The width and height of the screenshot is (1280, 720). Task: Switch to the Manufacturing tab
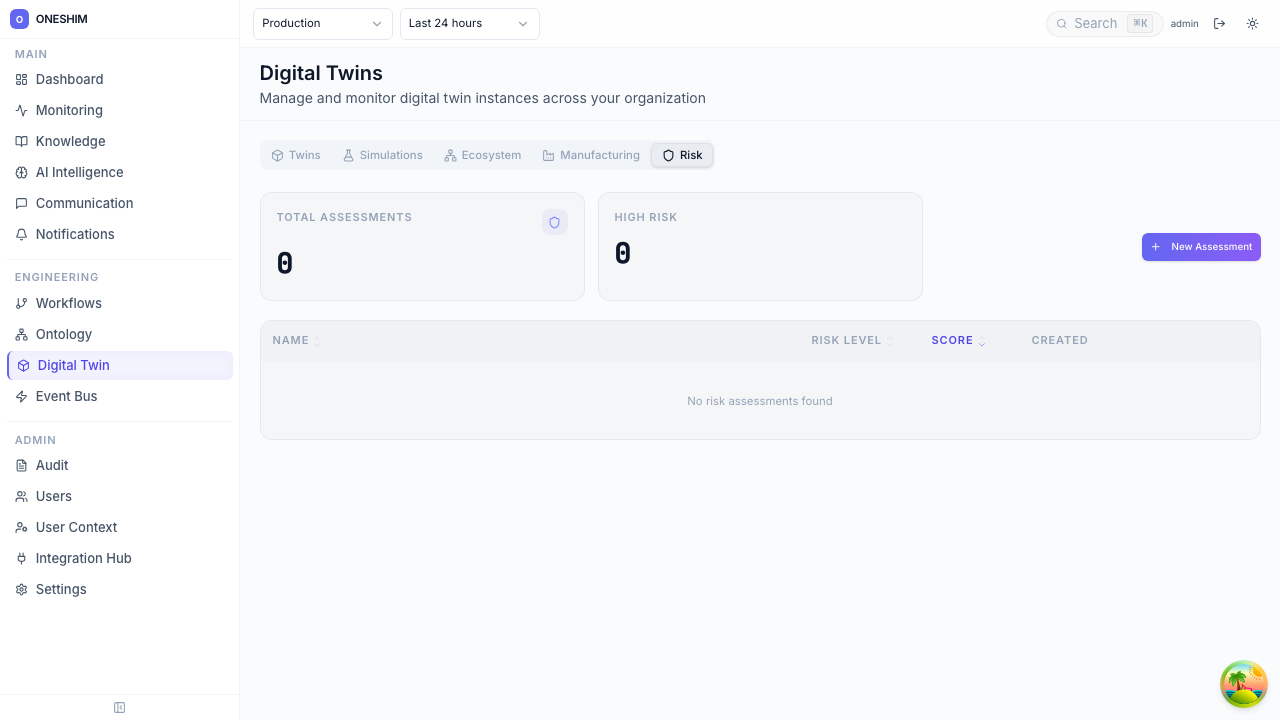click(x=590, y=155)
